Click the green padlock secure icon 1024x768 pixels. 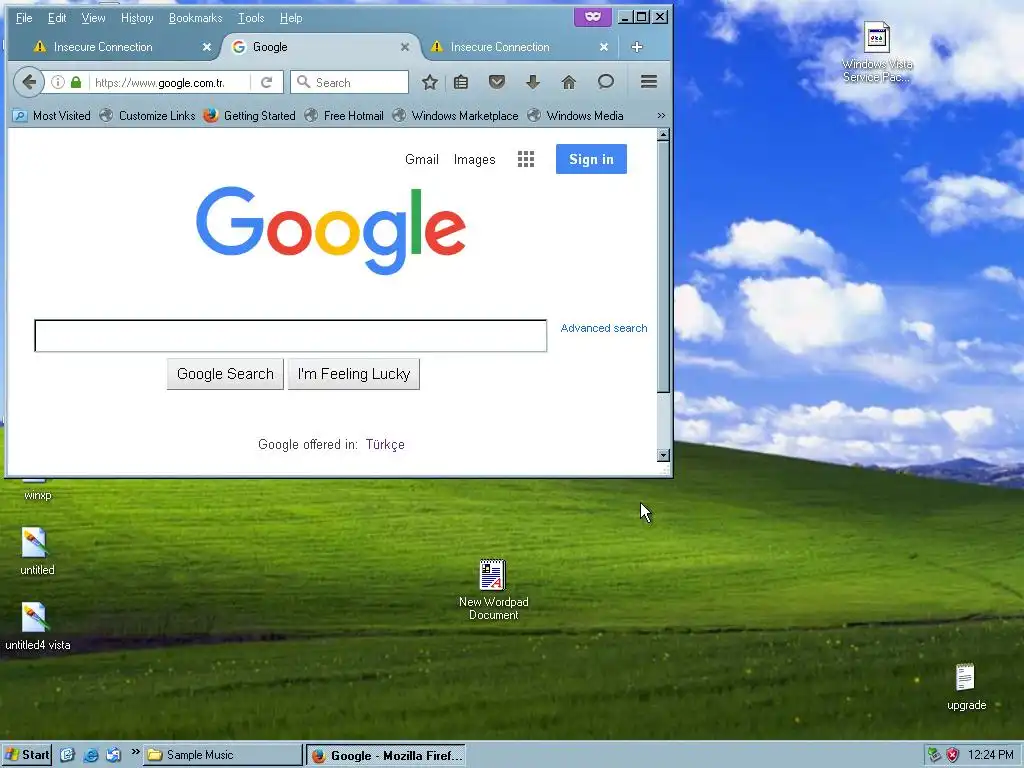tap(76, 82)
